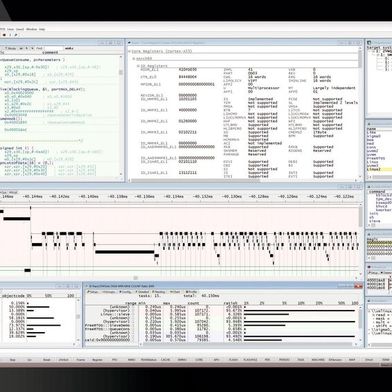Click the third icon in the main toolbar

pos(16,35)
